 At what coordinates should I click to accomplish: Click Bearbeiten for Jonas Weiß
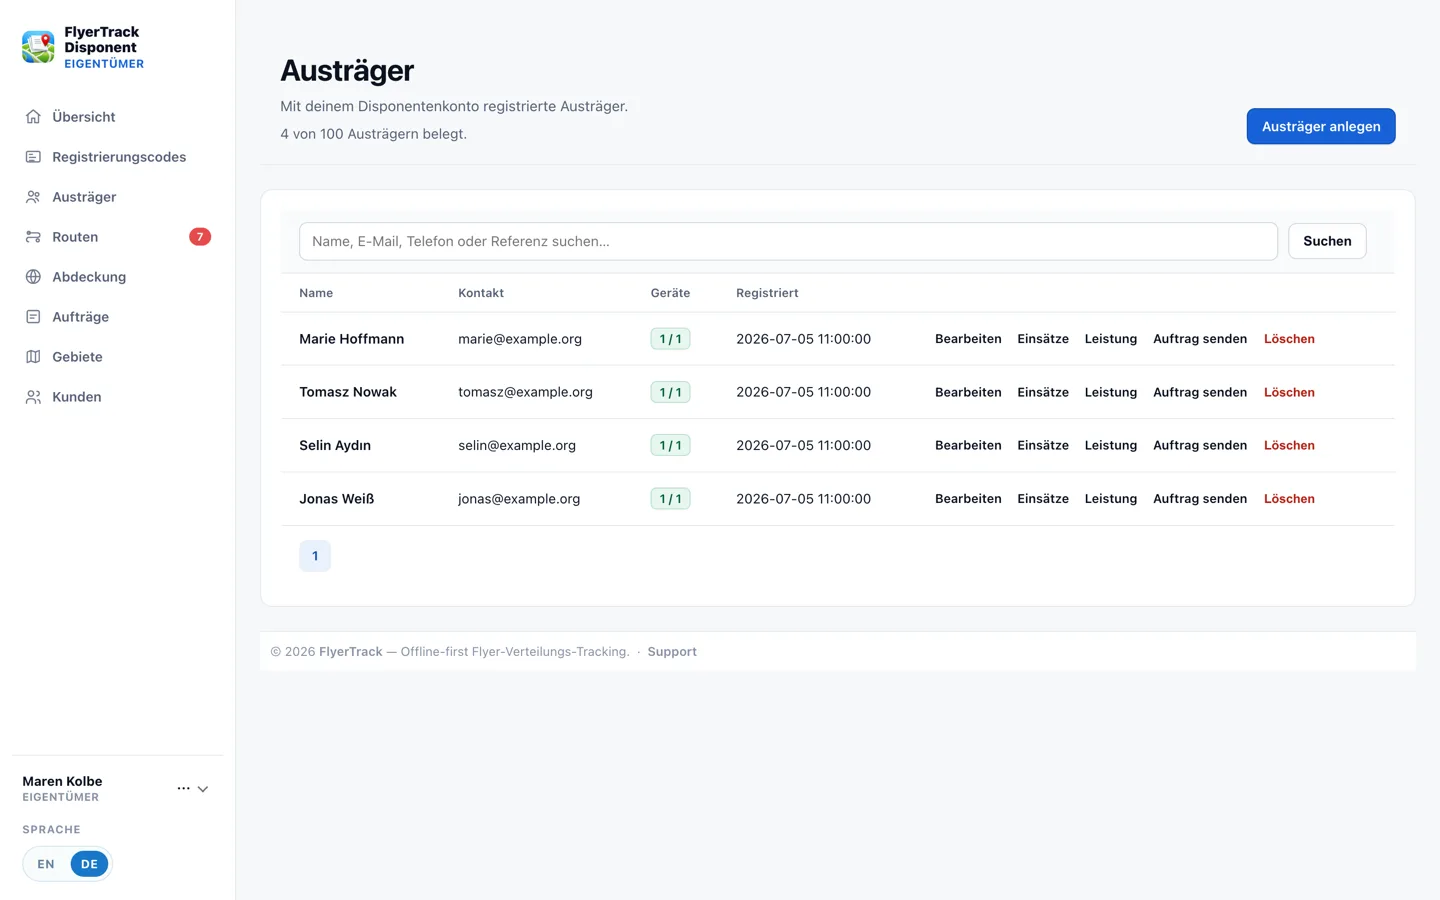click(x=968, y=498)
